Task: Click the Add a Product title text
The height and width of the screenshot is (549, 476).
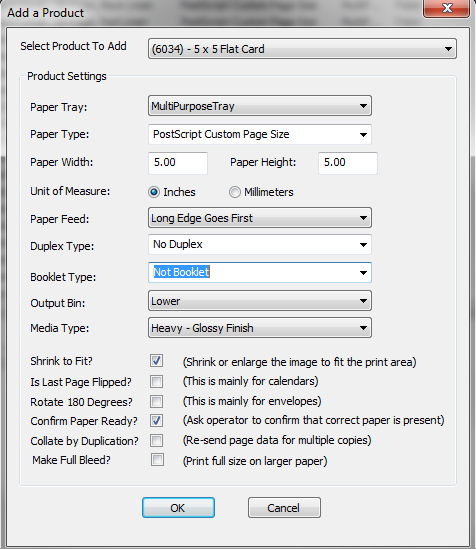Action: tap(46, 13)
